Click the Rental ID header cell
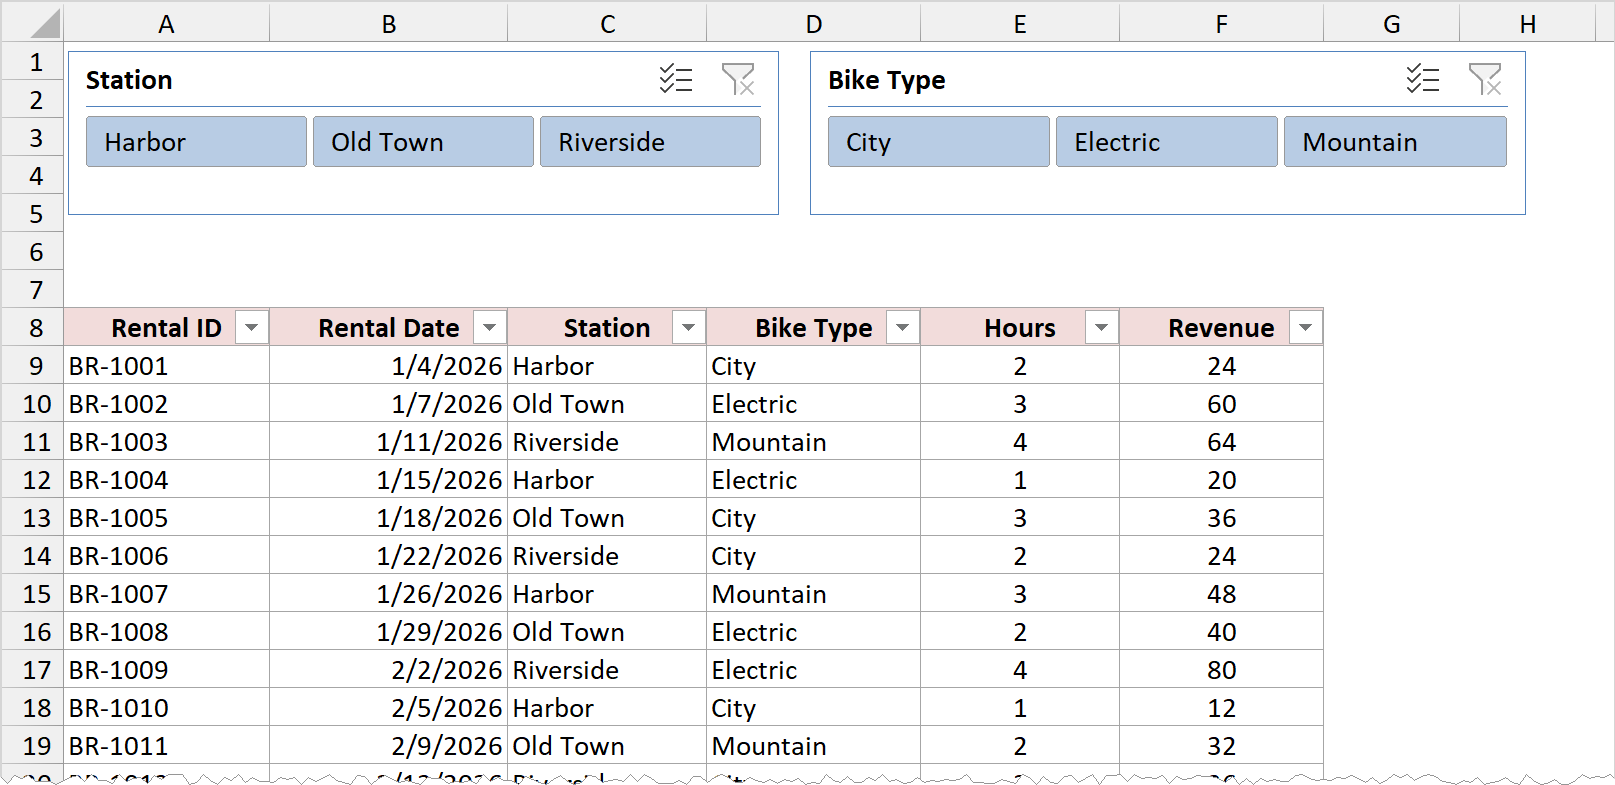This screenshot has width=1615, height=785. [x=166, y=328]
